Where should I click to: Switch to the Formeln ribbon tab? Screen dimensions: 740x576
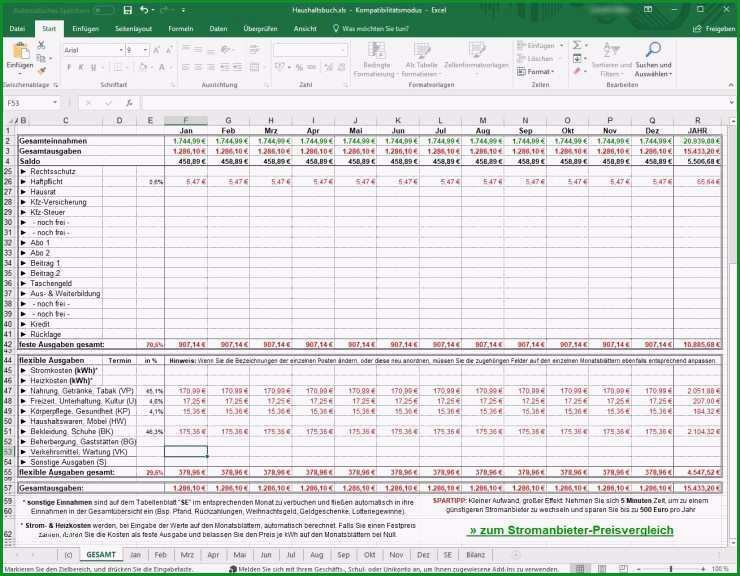(x=181, y=29)
